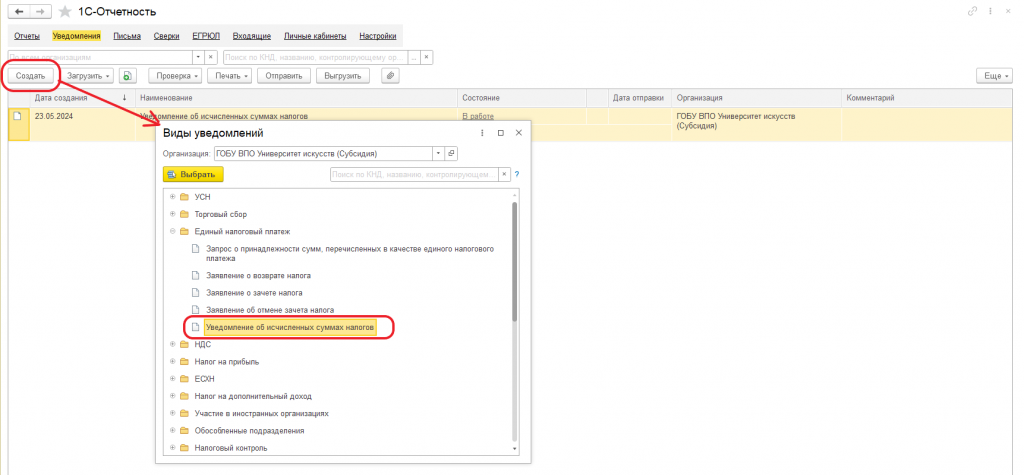Switch to the Письма tab
Screen dimensions: 1024x475
[127, 36]
